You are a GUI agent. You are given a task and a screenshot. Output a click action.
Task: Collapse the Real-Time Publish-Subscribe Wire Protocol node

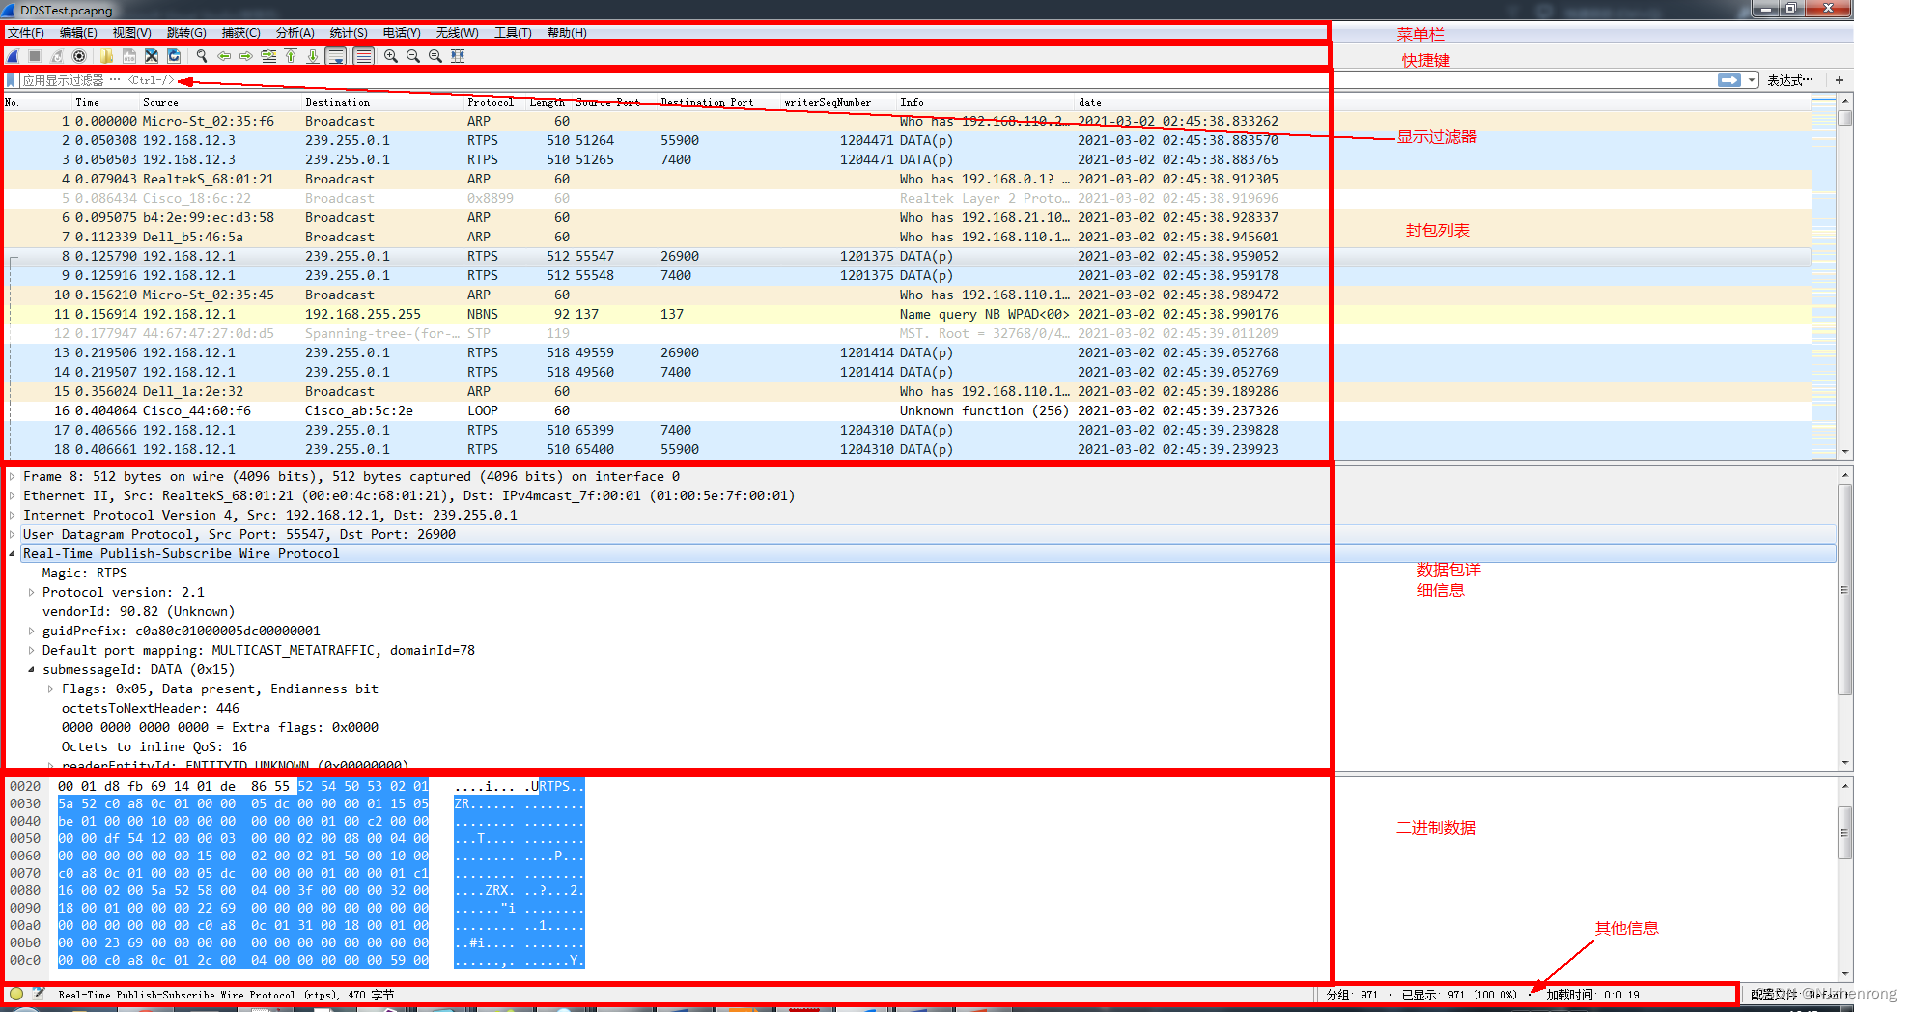tap(11, 553)
